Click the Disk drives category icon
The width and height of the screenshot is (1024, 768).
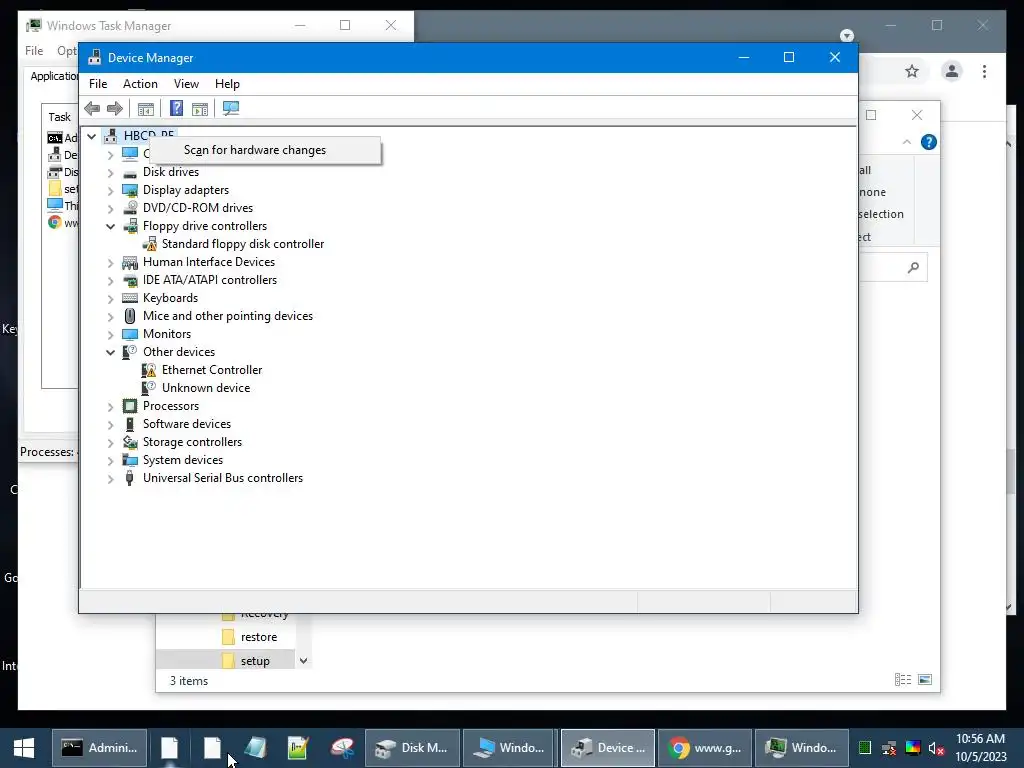click(x=130, y=172)
